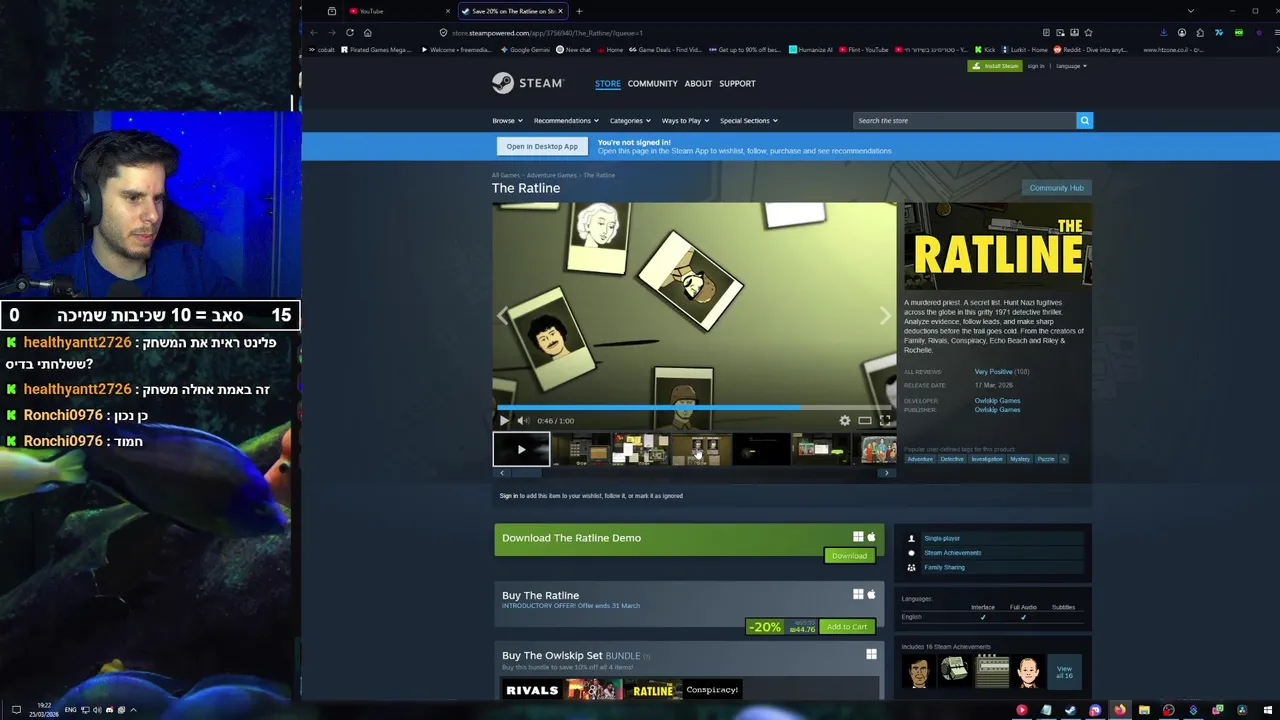Open the tab list chevron in browser
Viewport: 1280px width, 720px height.
(1190, 11)
